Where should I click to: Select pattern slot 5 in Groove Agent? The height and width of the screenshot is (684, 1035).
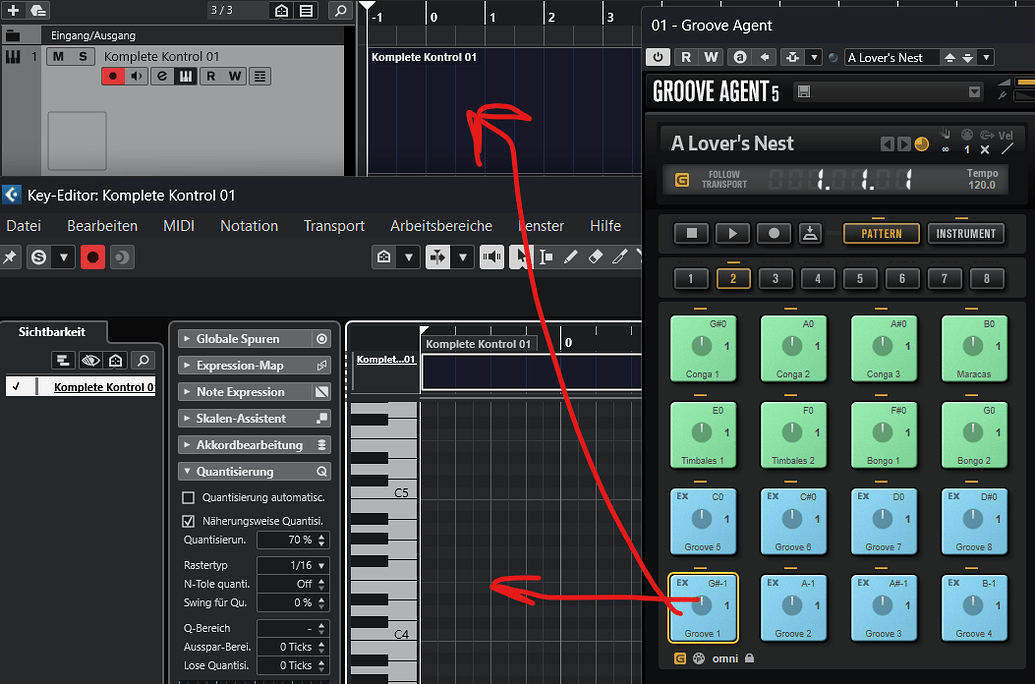tap(860, 279)
